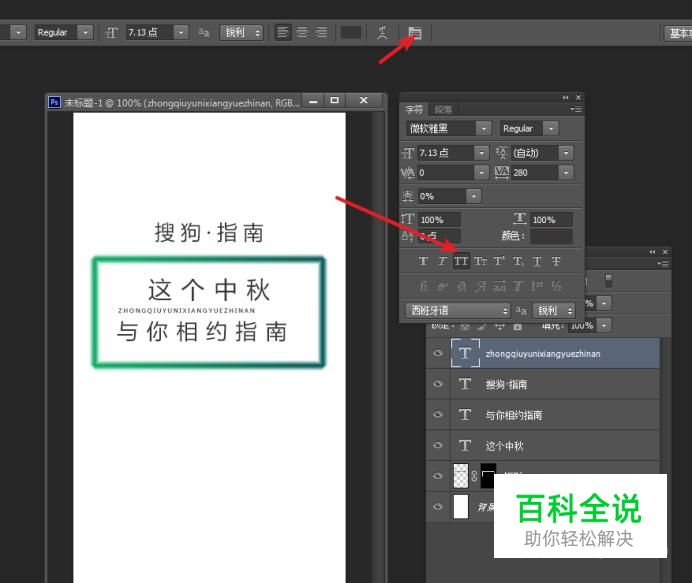Screen dimensions: 692x583
Task: Select left align text in options bar
Action: pos(282,32)
